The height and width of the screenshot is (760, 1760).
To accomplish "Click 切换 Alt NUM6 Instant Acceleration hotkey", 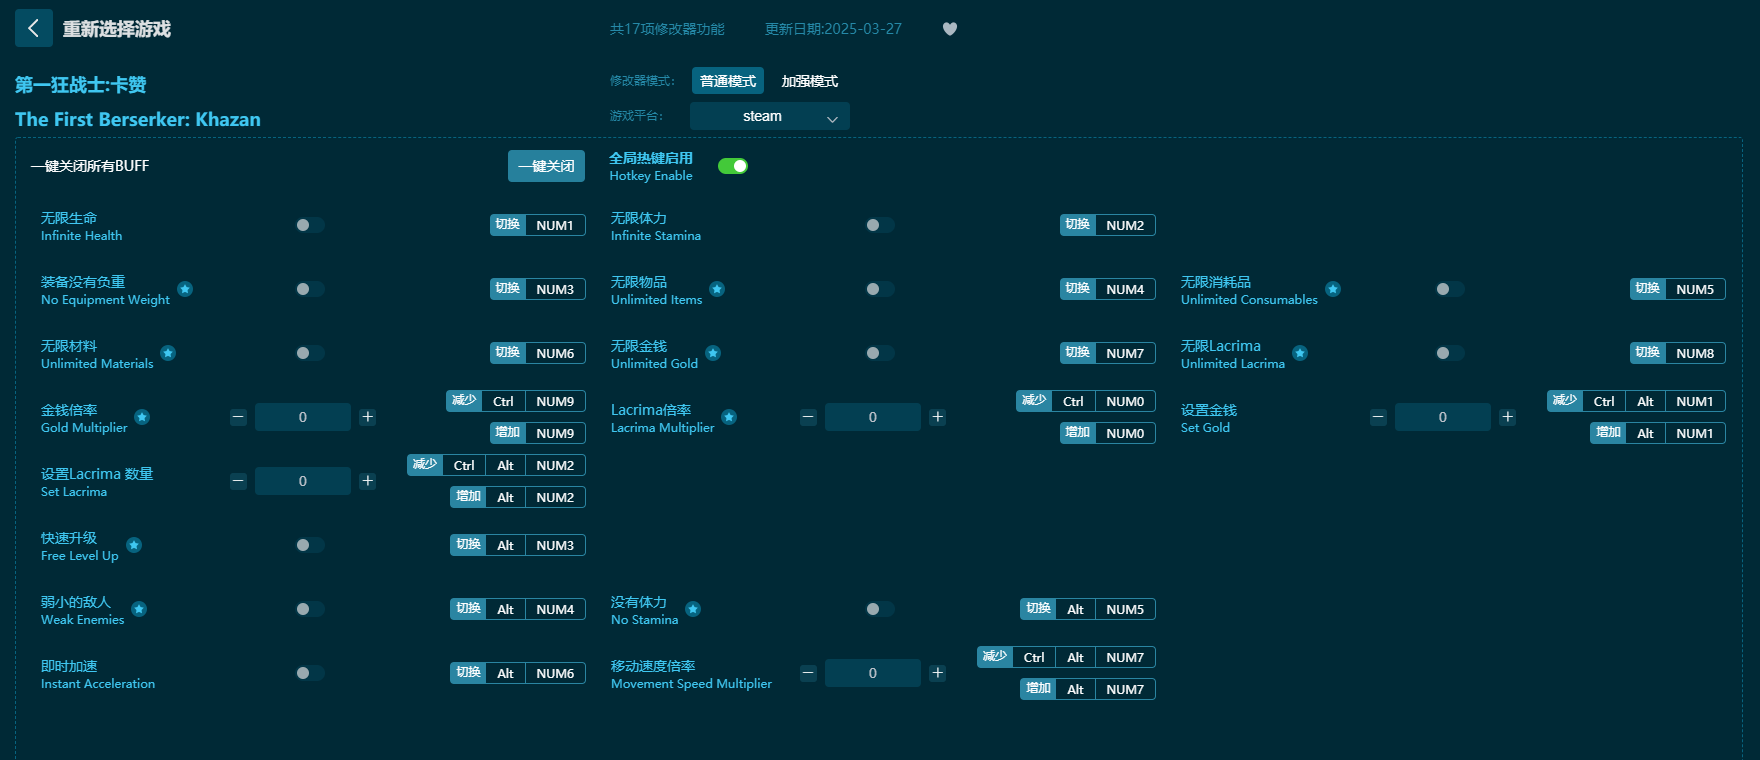I will pyautogui.click(x=518, y=673).
